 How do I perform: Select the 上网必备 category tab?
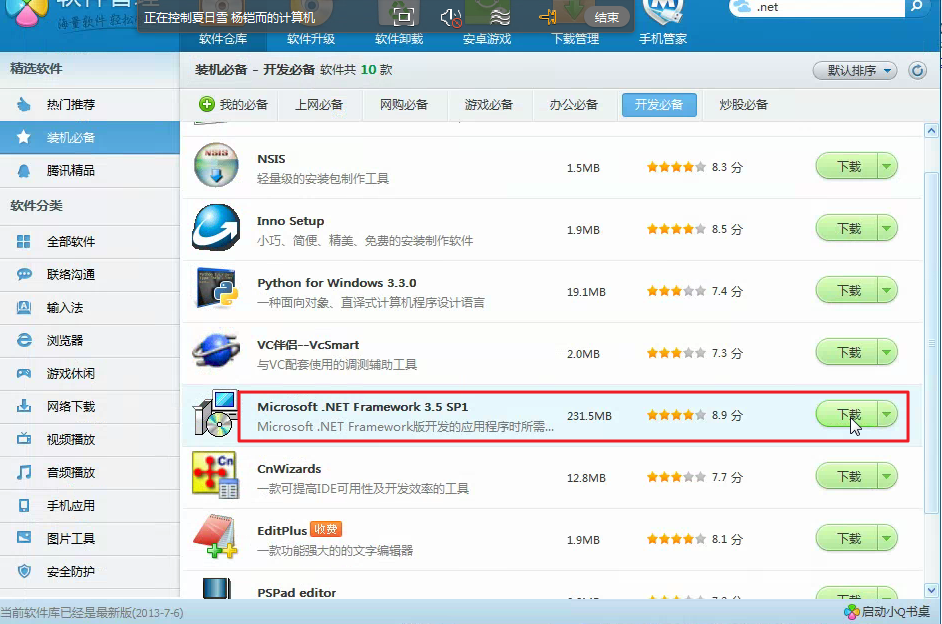pos(319,105)
